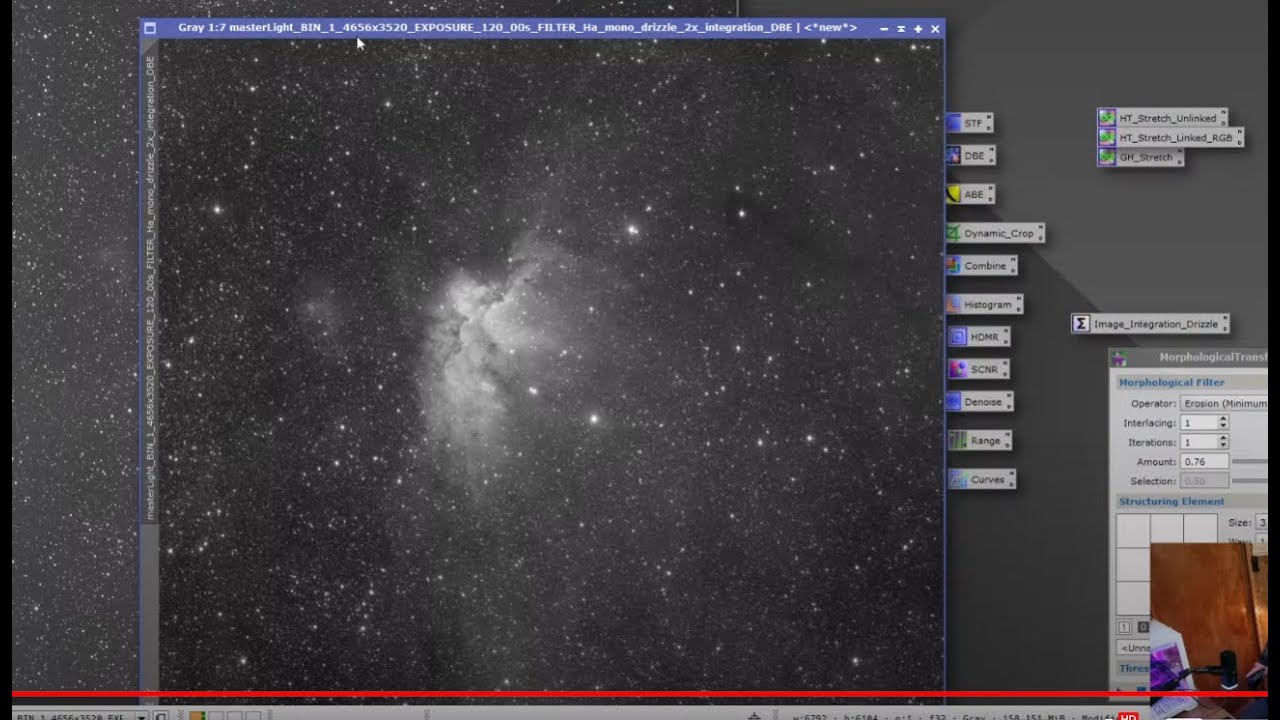The image size is (1280, 720).
Task: Click the HT_Stretch_Linked_RGB process icon
Action: click(1170, 137)
